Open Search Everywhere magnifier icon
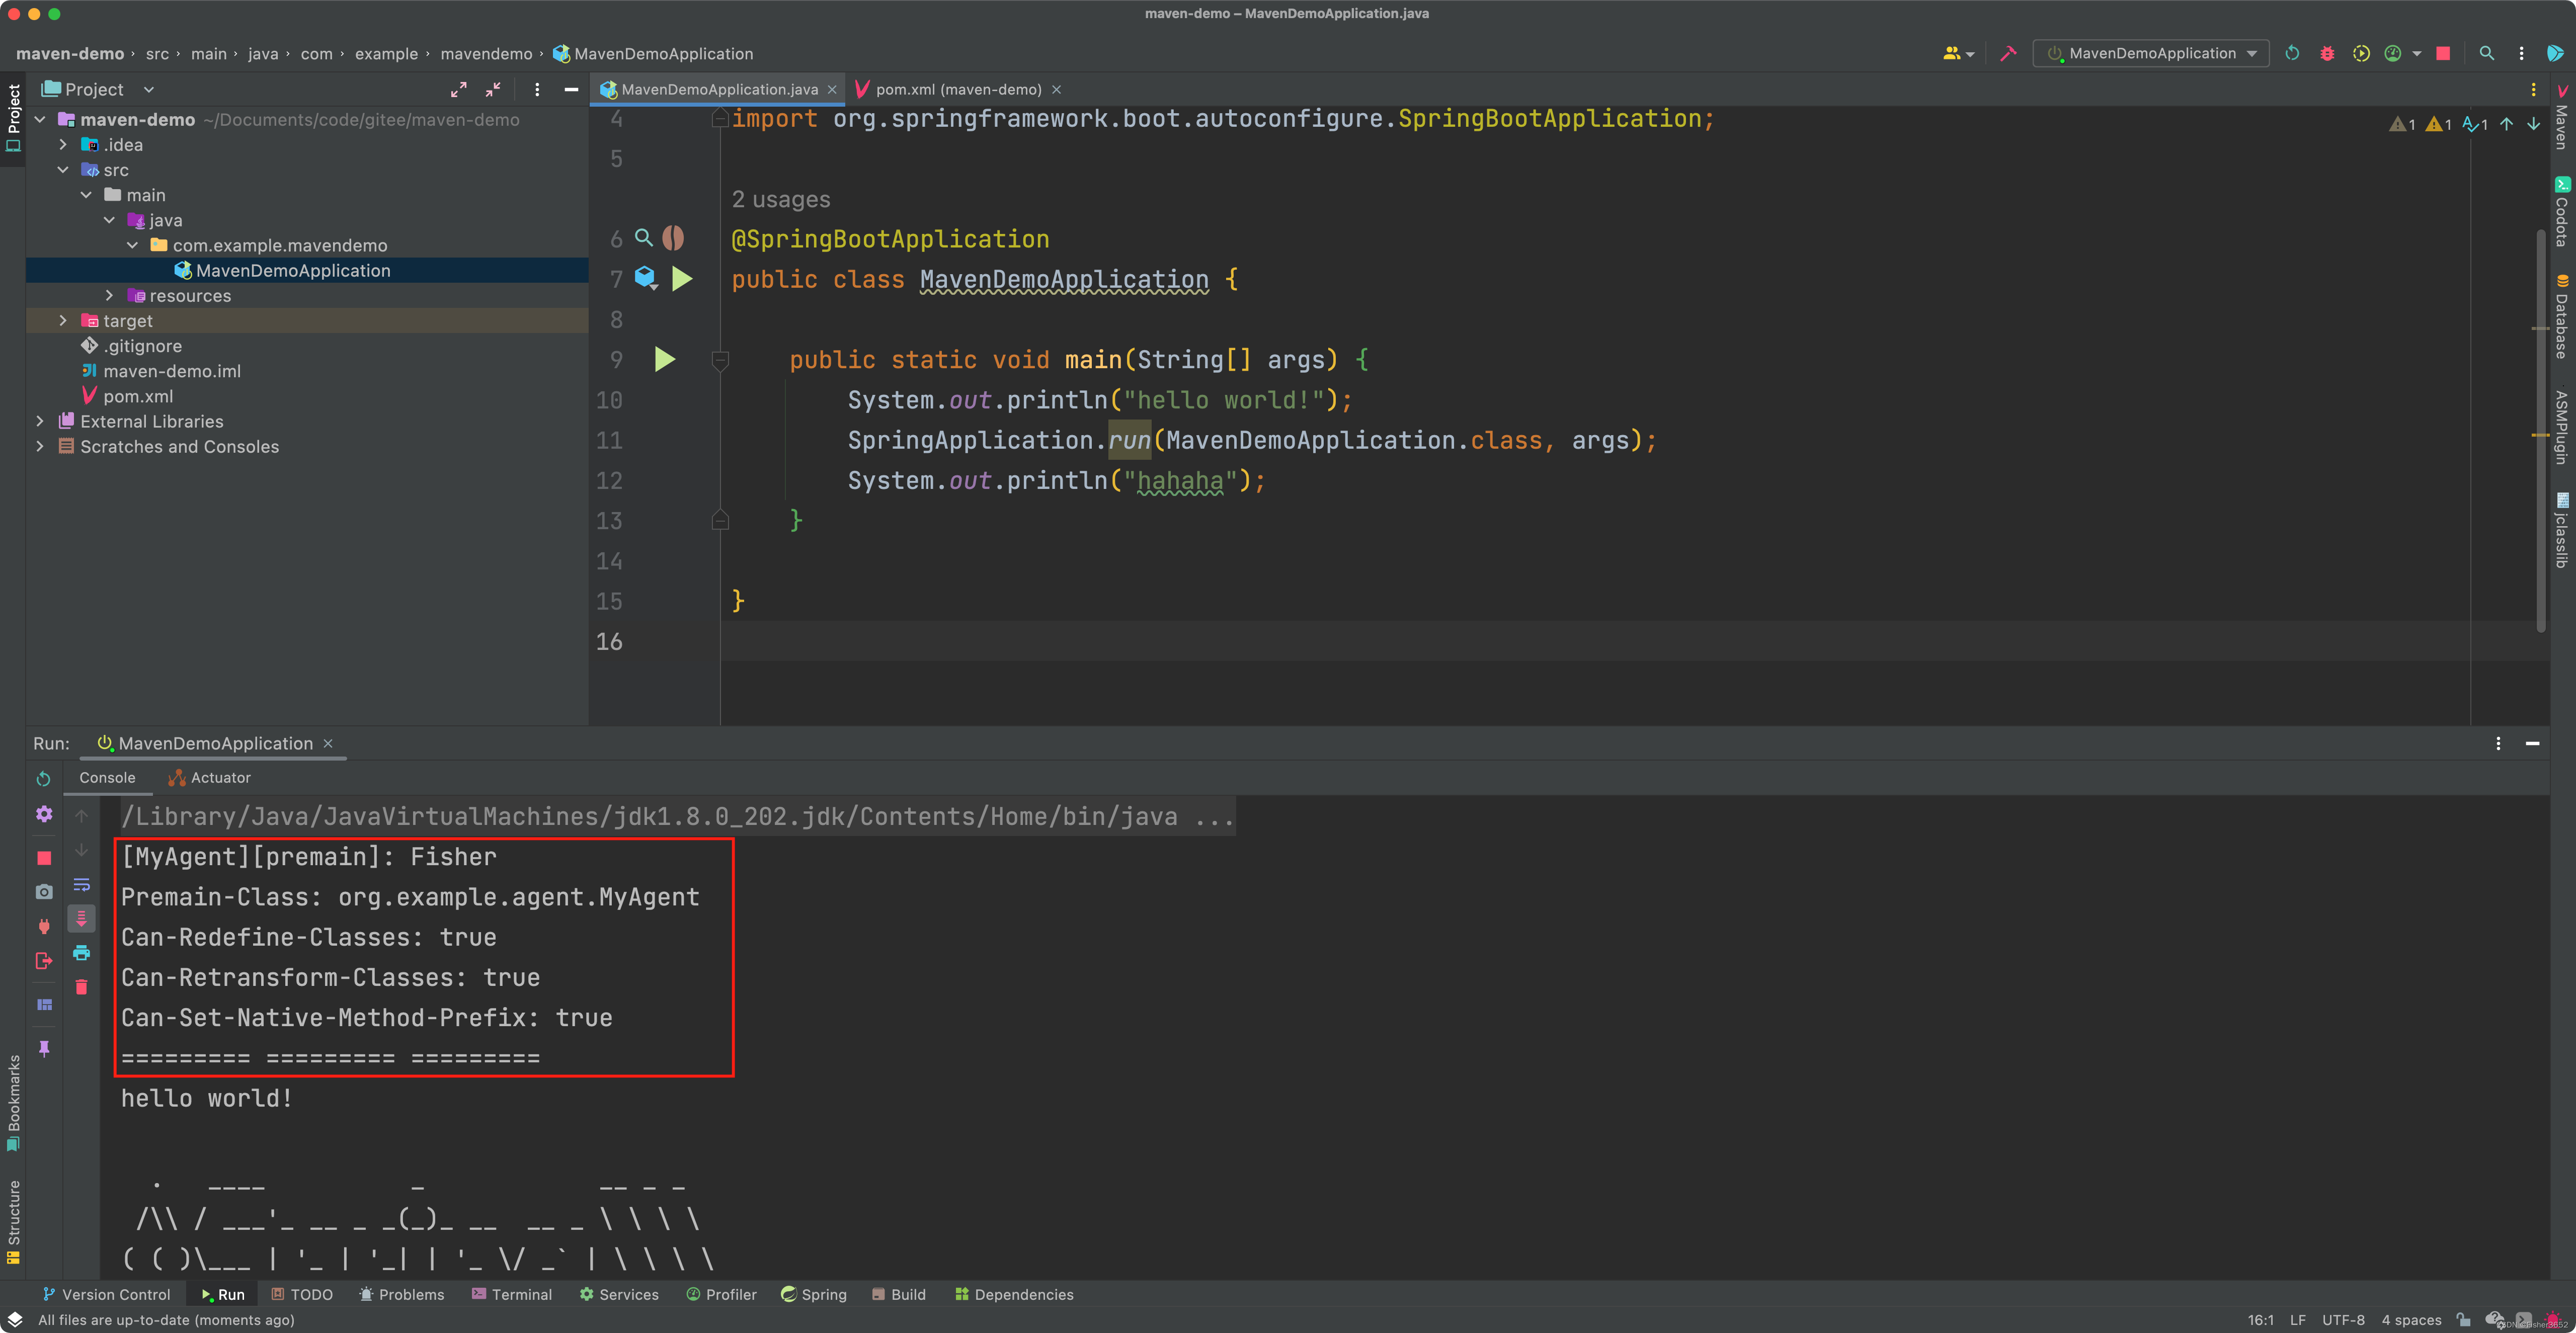 click(2487, 53)
